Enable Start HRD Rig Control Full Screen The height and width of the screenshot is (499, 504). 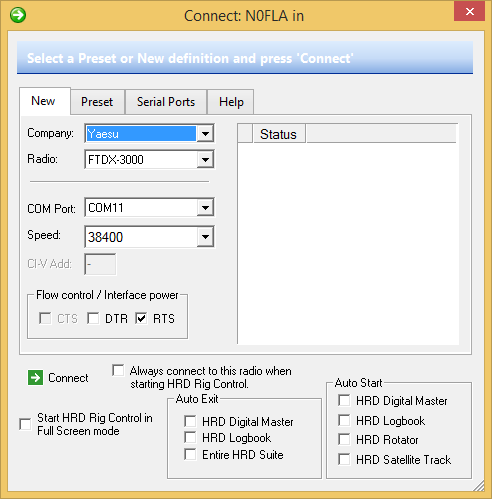[25, 424]
